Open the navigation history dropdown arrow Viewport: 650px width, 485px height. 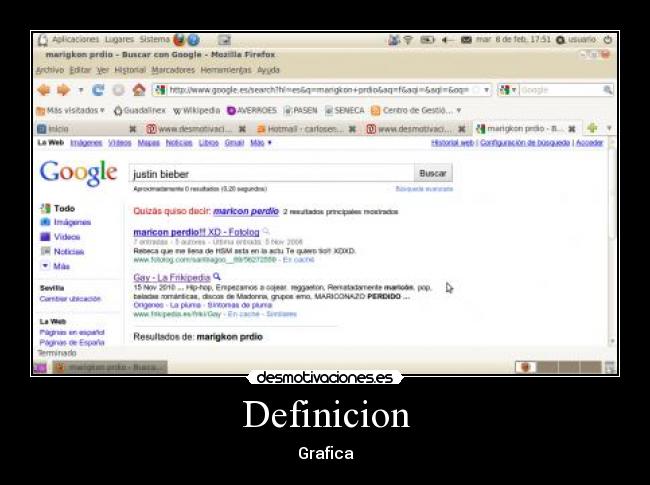tap(81, 90)
